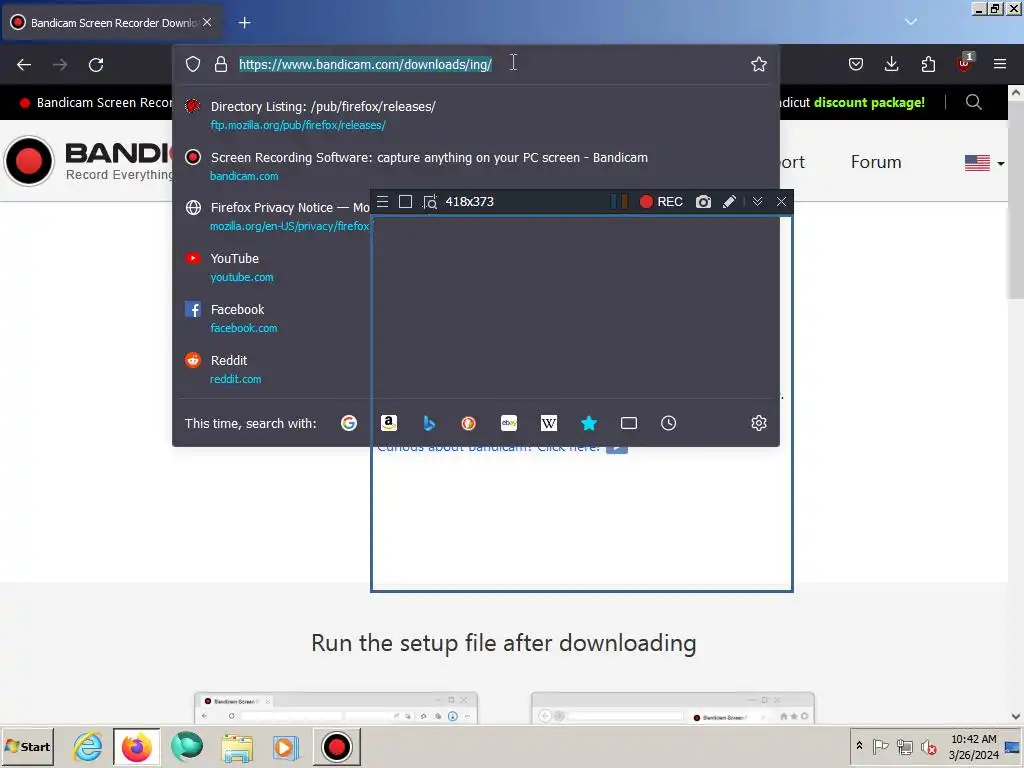Click the padlock site security icon
Viewport: 1024px width, 768px height.
(x=221, y=64)
